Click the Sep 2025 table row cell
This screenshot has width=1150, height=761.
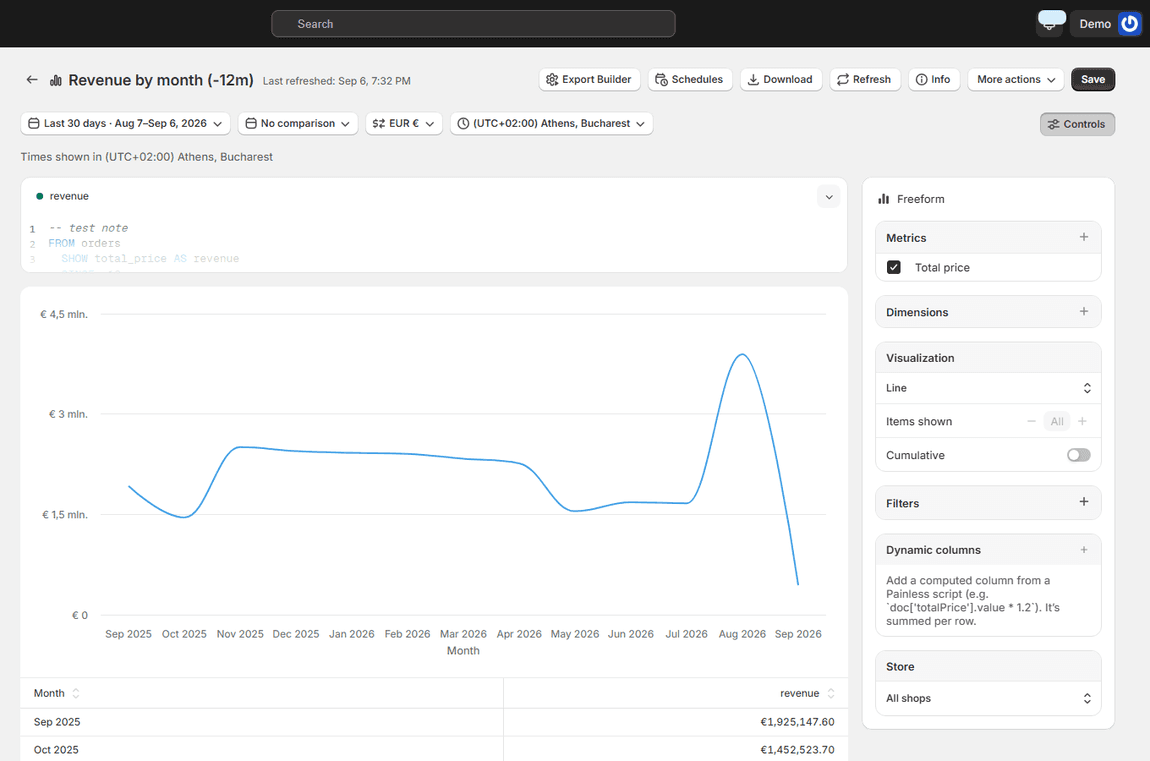click(262, 721)
